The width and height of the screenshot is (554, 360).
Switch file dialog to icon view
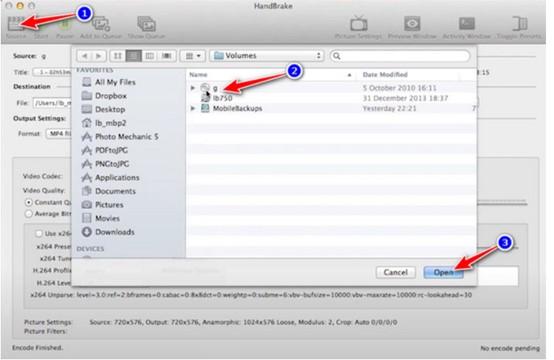point(118,56)
